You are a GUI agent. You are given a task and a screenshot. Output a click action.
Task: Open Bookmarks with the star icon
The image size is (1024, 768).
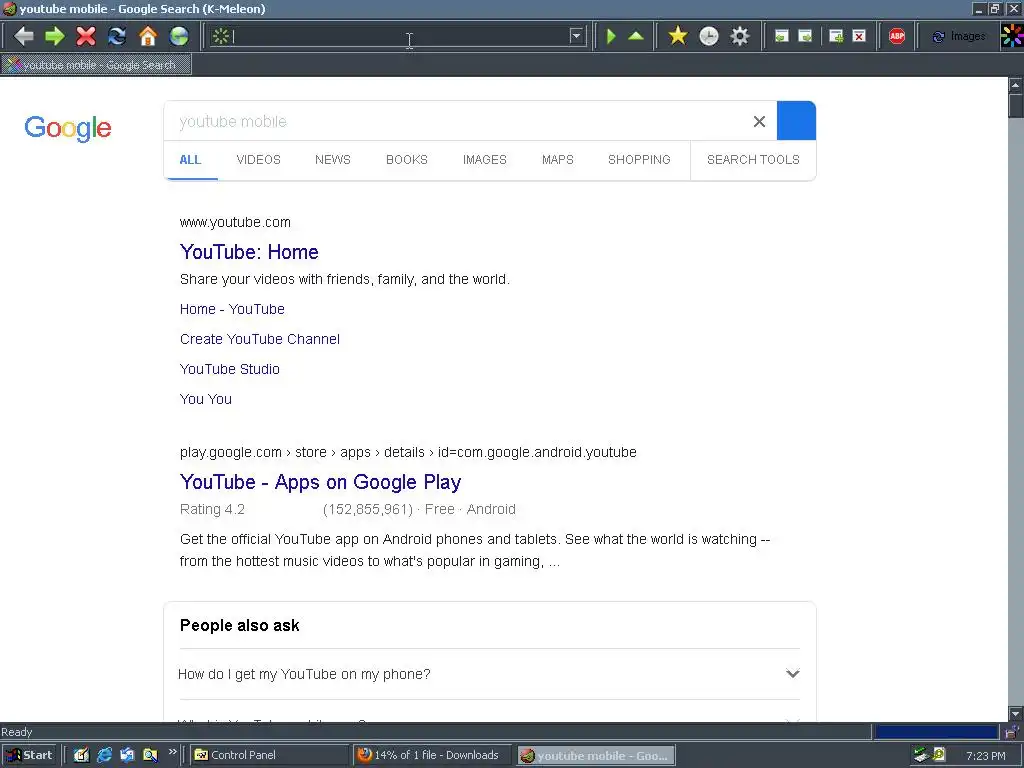pyautogui.click(x=678, y=36)
